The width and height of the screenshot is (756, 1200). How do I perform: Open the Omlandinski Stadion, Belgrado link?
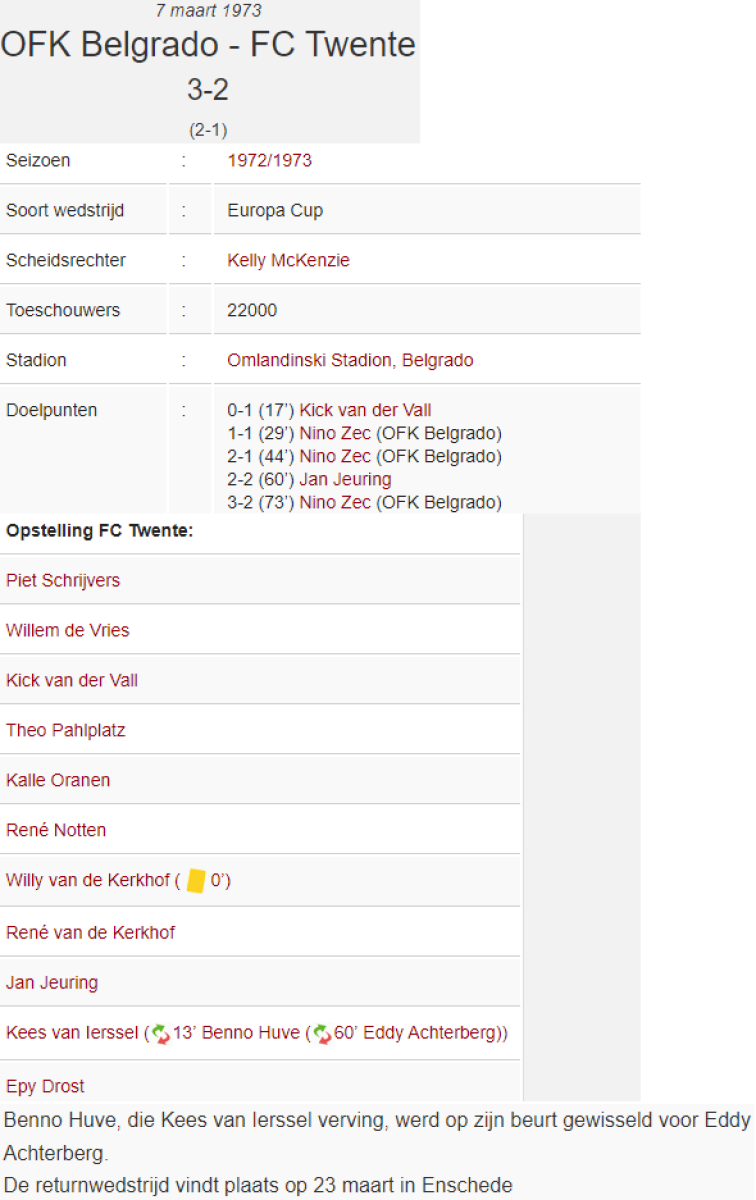351,360
